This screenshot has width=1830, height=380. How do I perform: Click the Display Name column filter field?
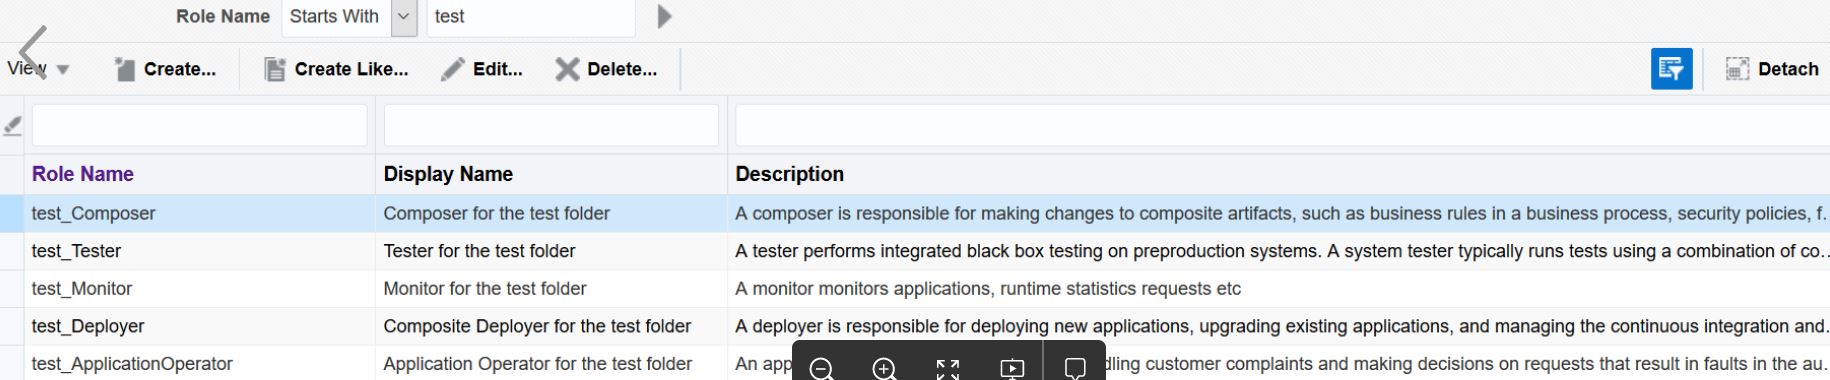pyautogui.click(x=551, y=126)
